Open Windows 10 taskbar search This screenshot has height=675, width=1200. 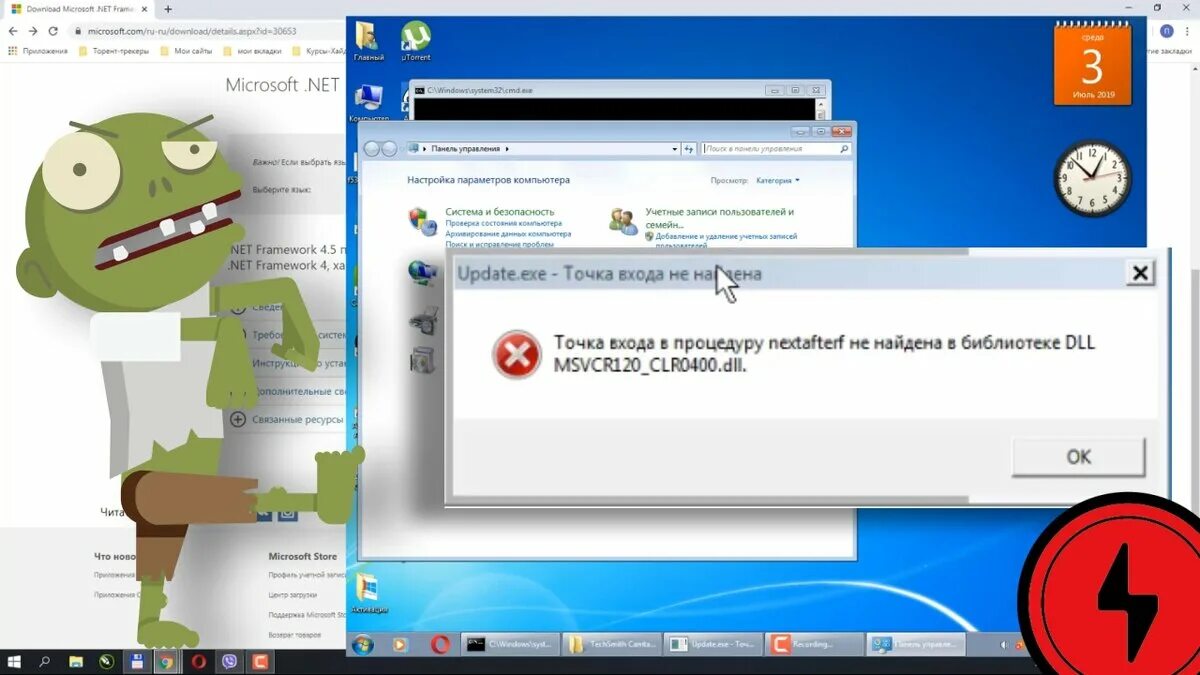45,662
